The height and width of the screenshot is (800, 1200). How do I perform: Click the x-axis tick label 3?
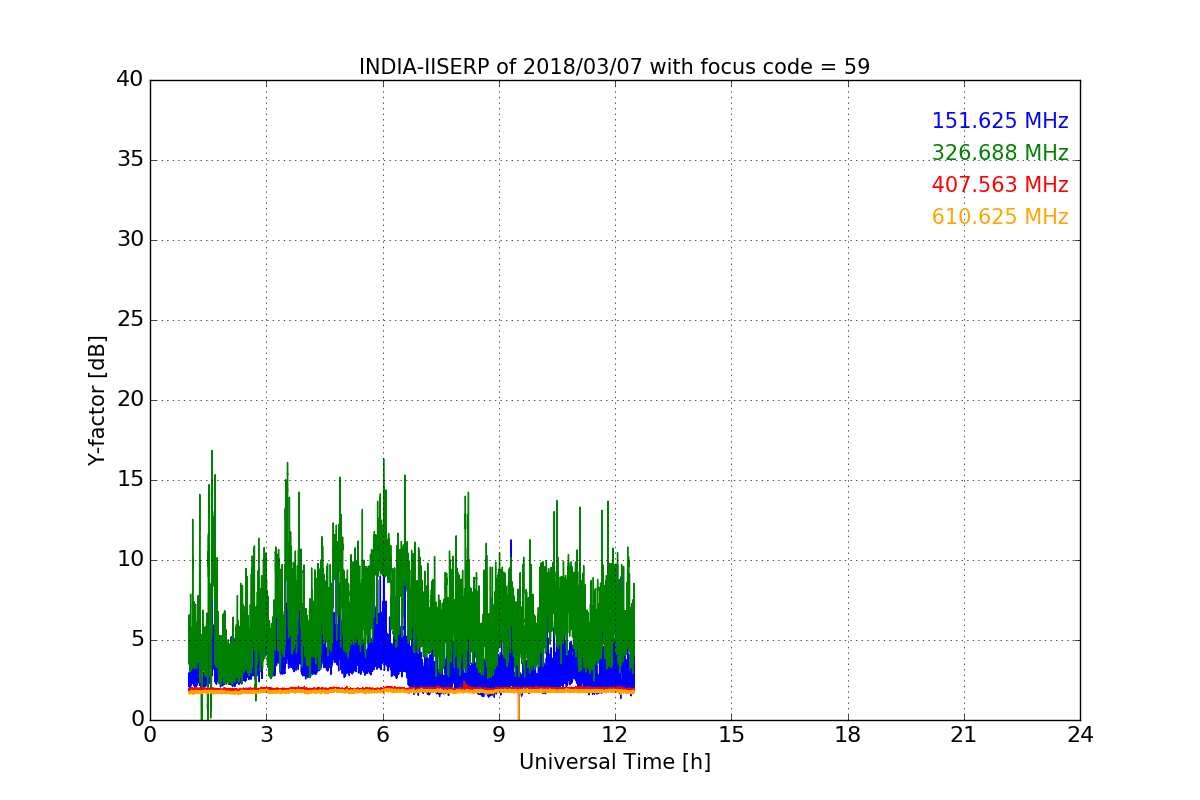[266, 735]
